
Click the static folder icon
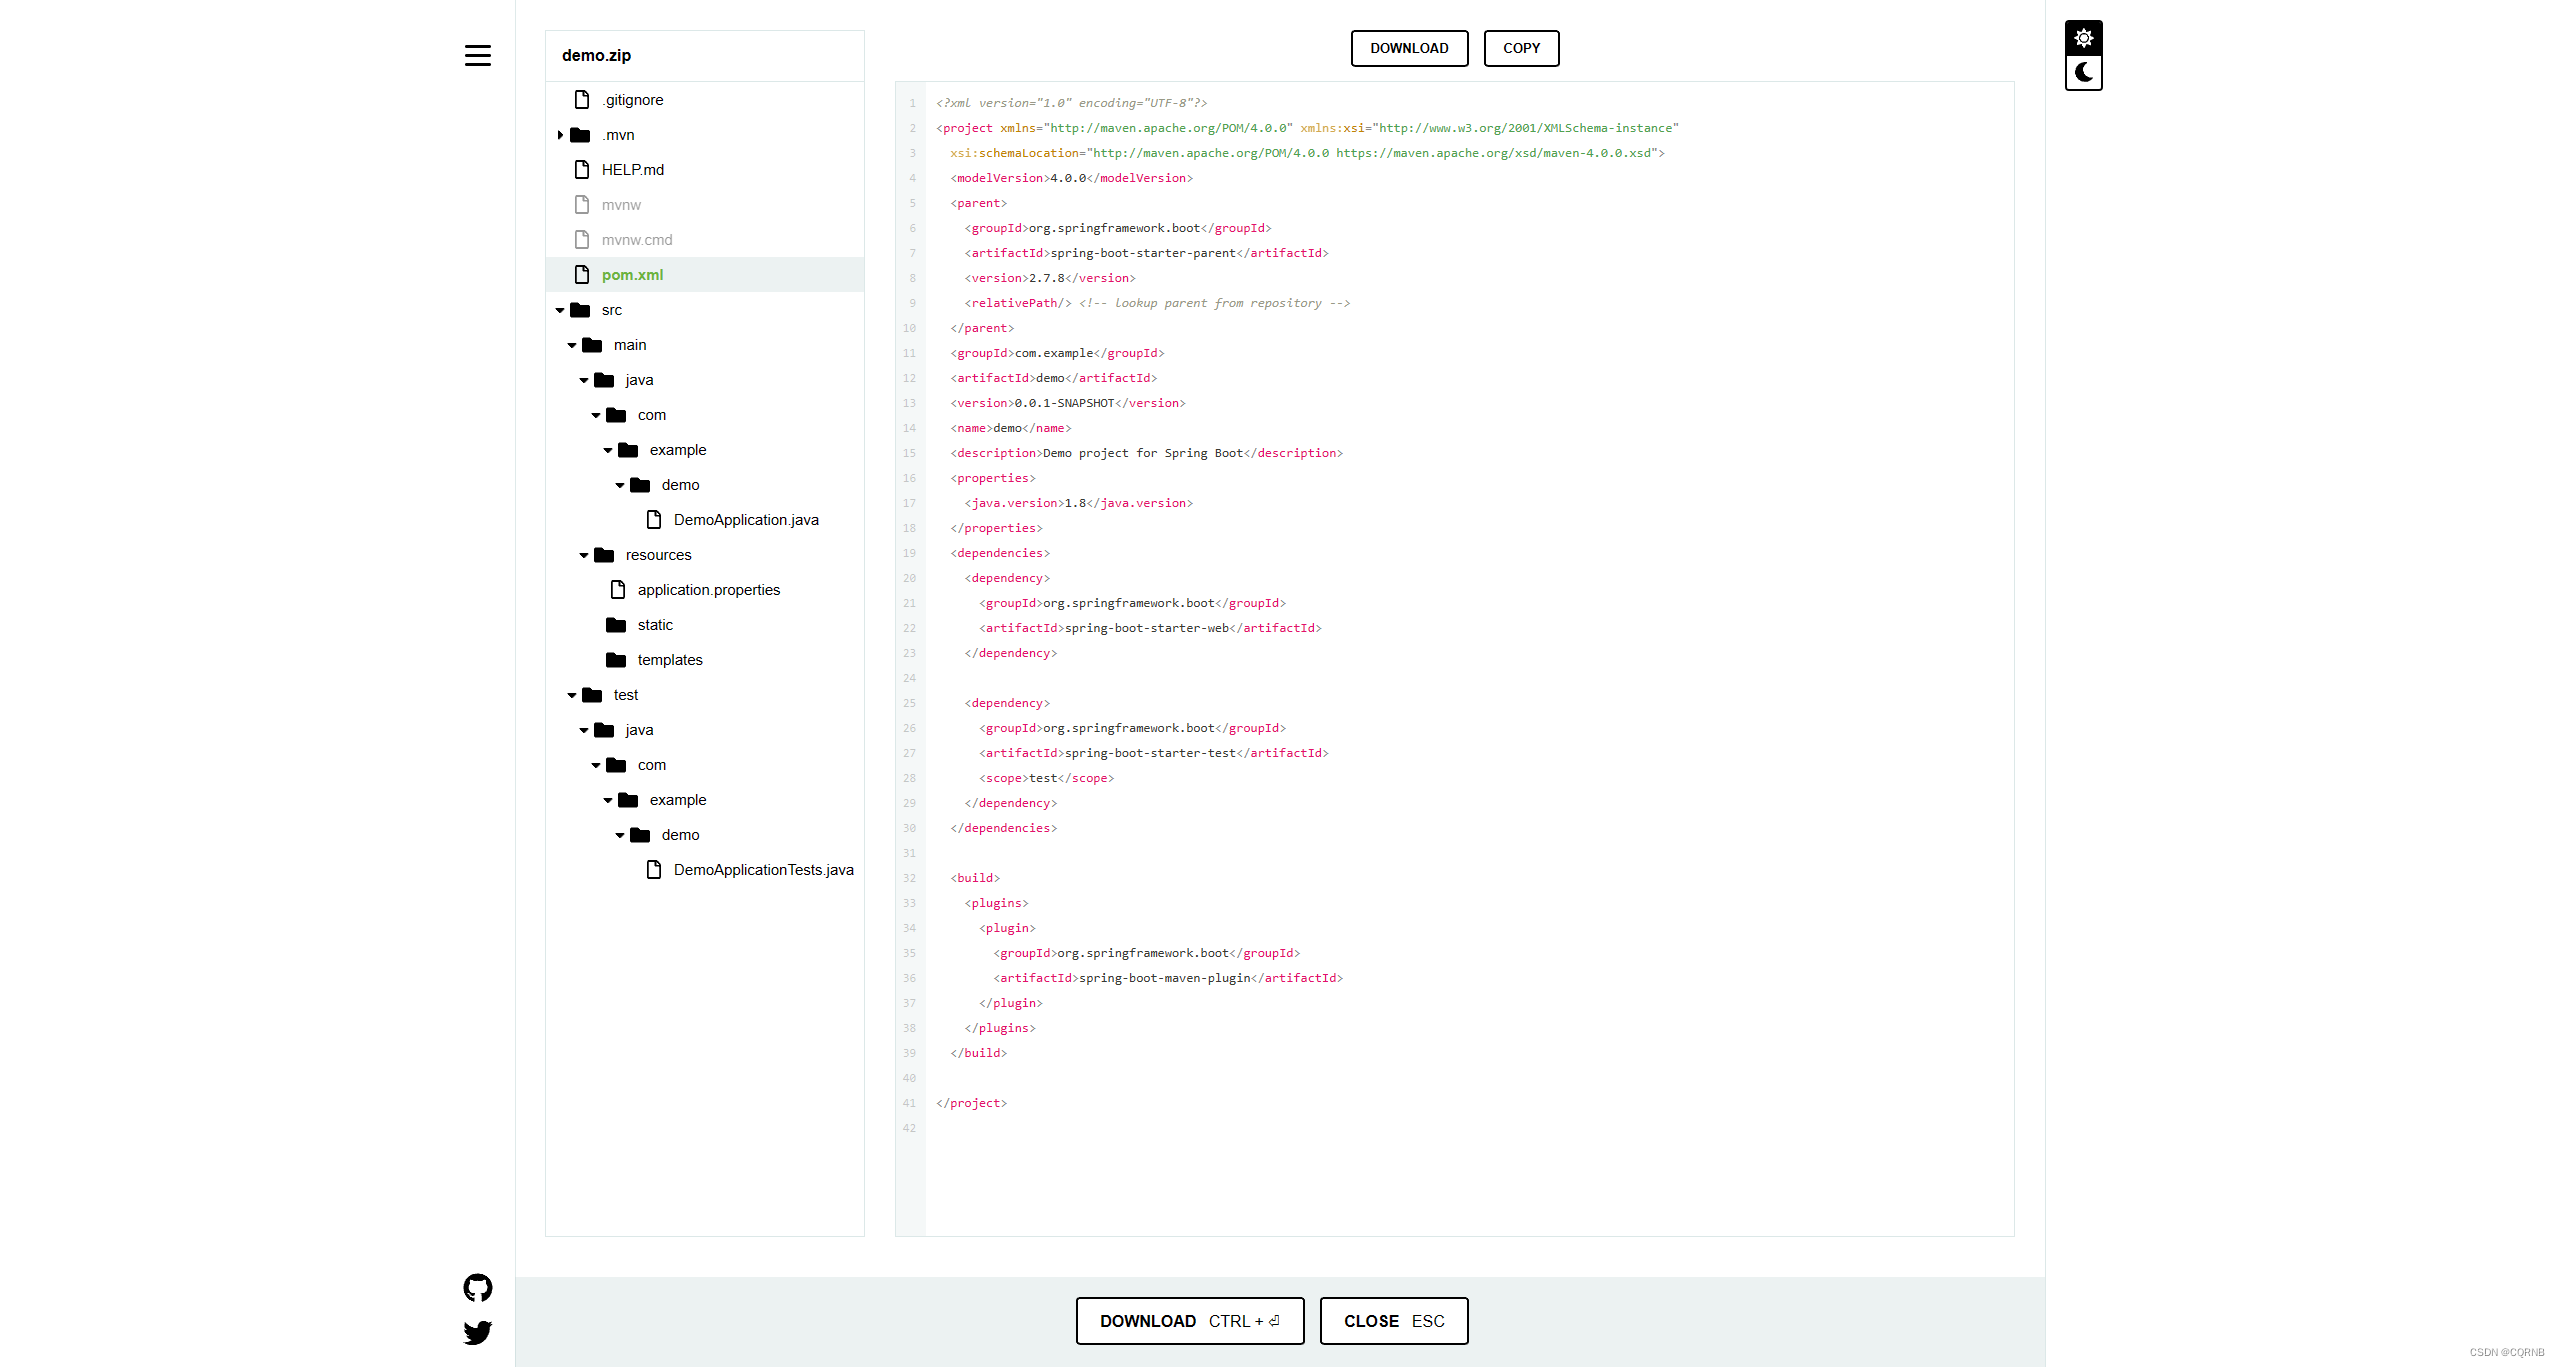616,625
